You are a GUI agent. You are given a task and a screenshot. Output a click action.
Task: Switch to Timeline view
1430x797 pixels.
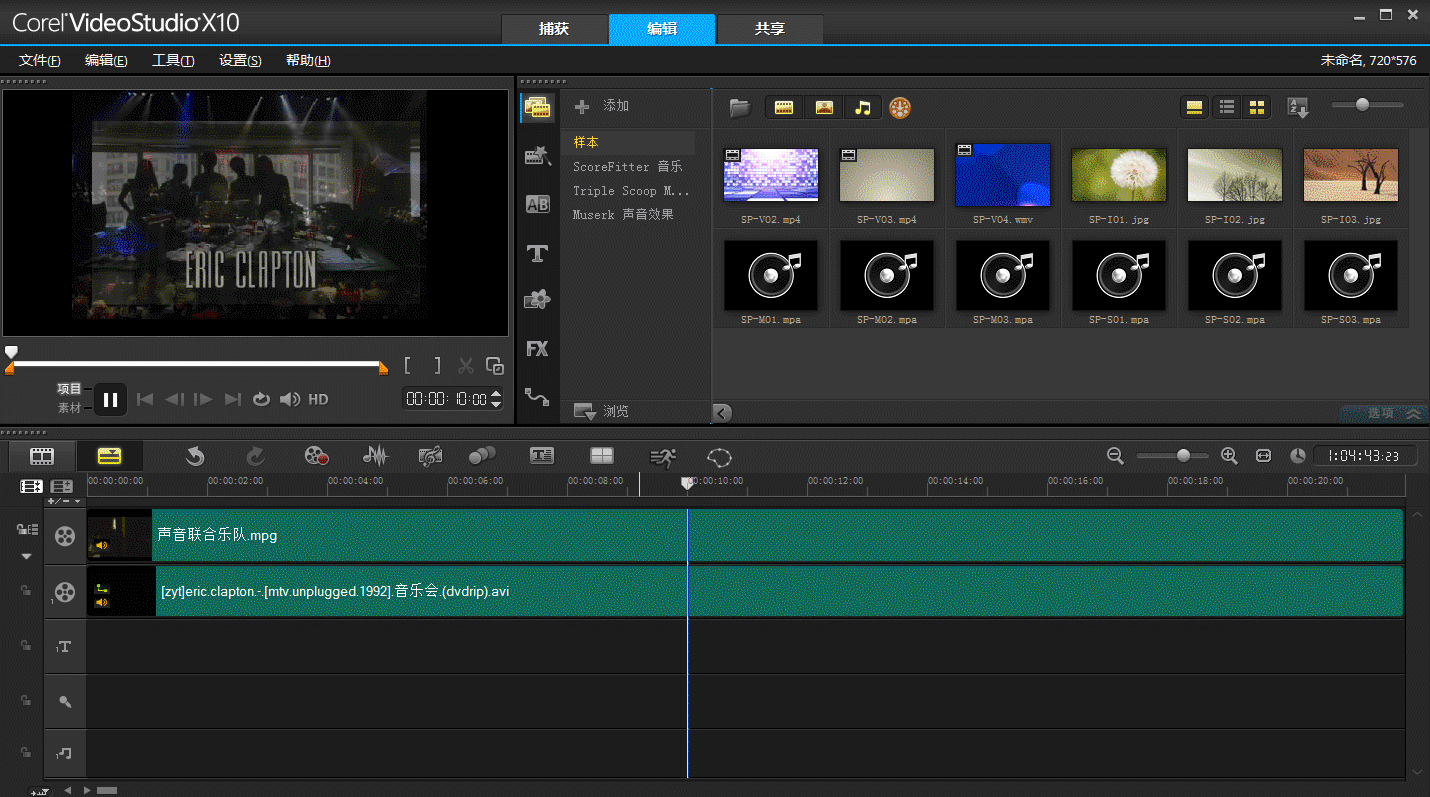[109, 456]
